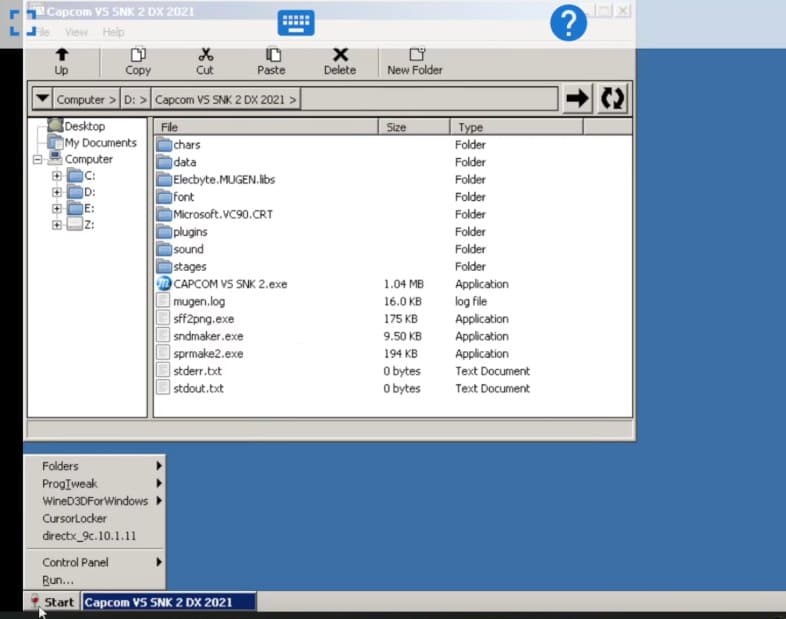
Task: Open the WineD3DForWindows submenu
Action: tap(95, 501)
